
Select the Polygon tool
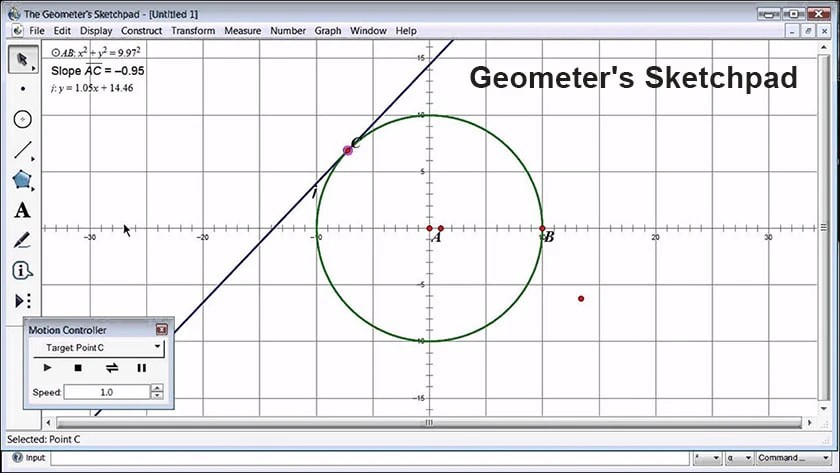pyautogui.click(x=22, y=181)
